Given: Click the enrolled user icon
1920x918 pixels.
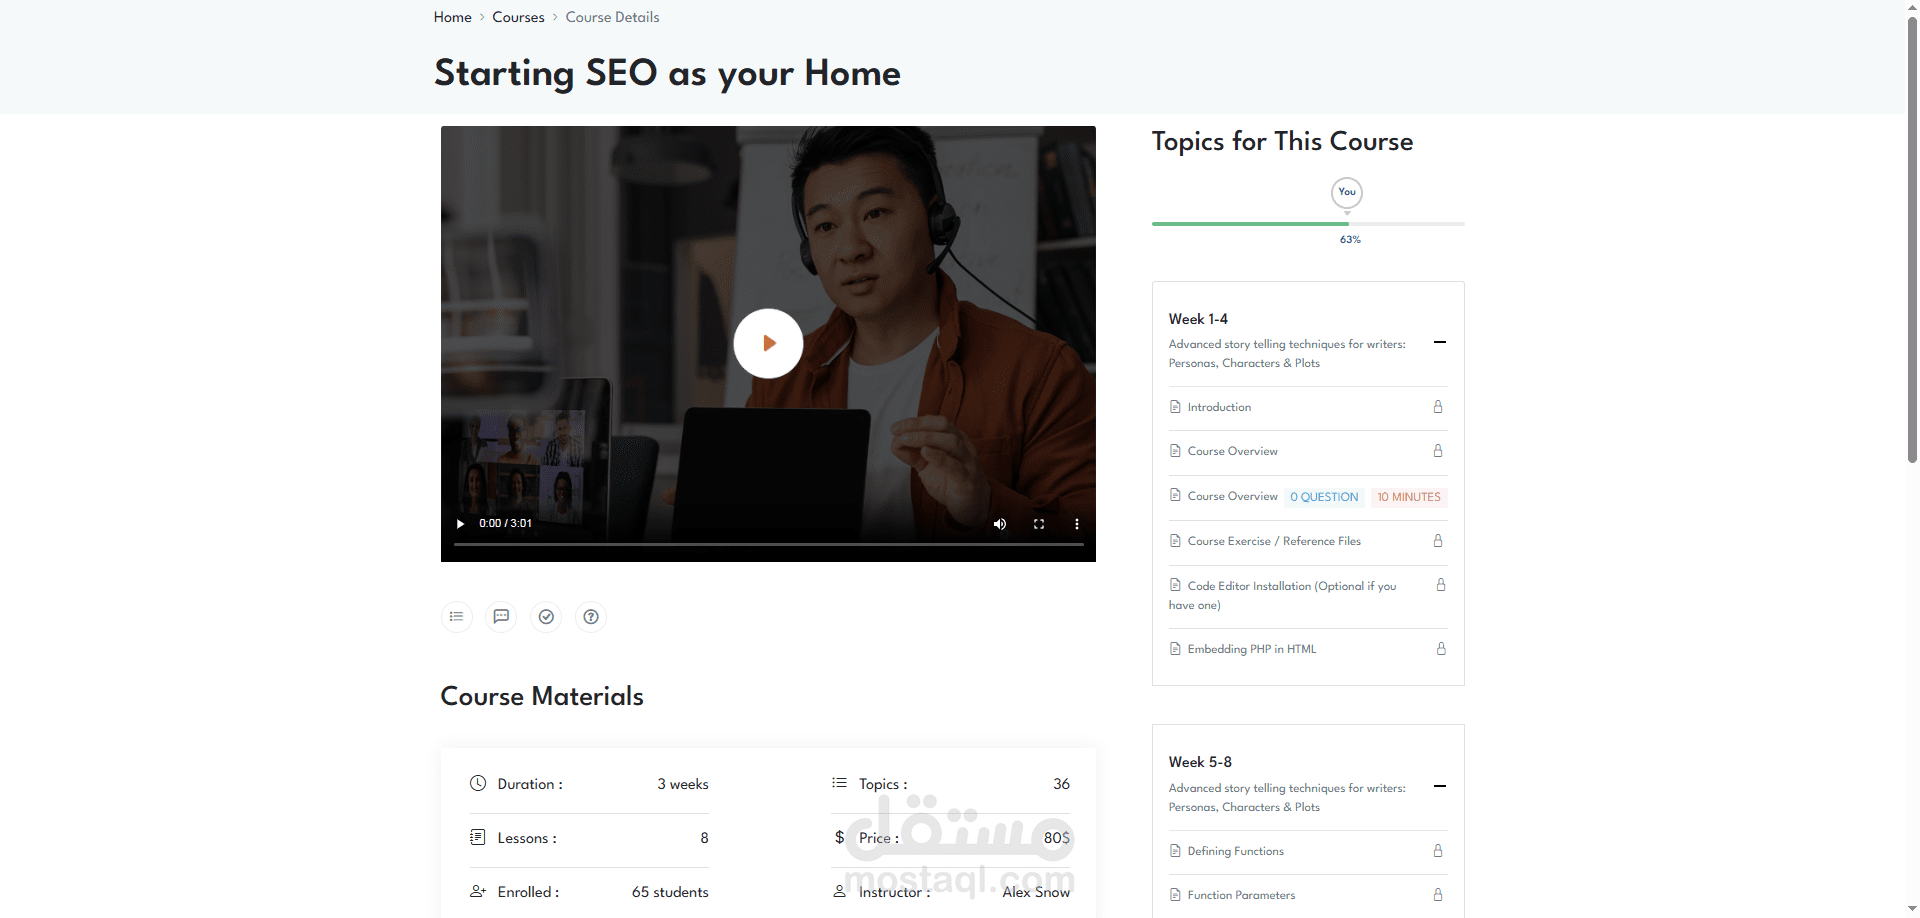Looking at the screenshot, I should [x=478, y=891].
